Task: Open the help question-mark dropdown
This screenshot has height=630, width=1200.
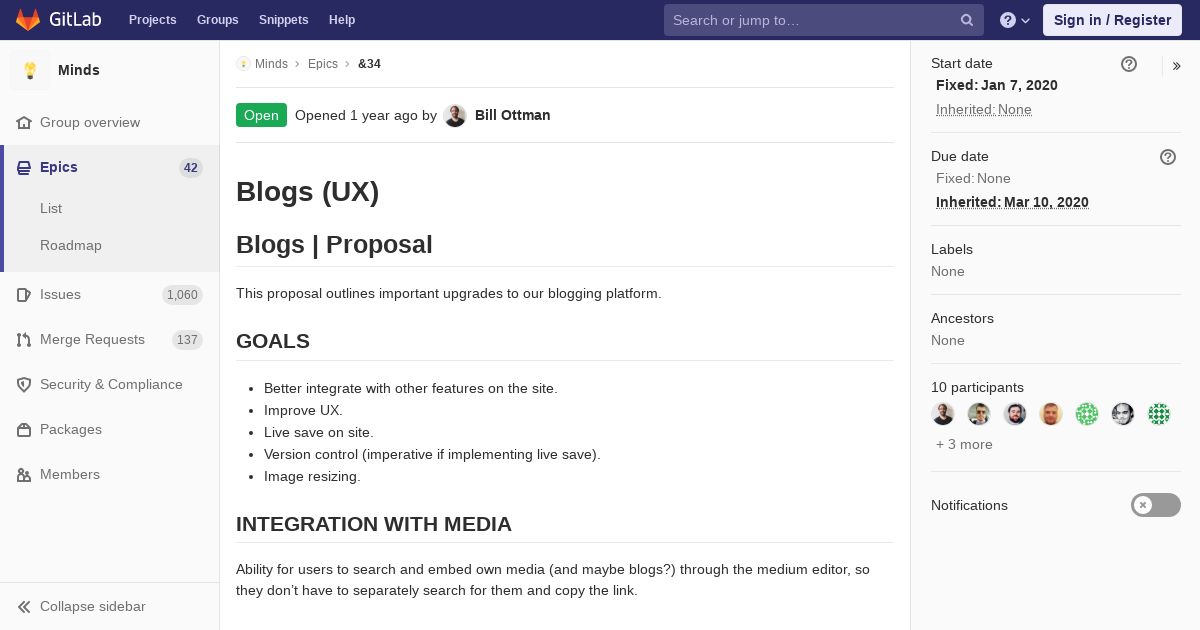Action: (1015, 20)
